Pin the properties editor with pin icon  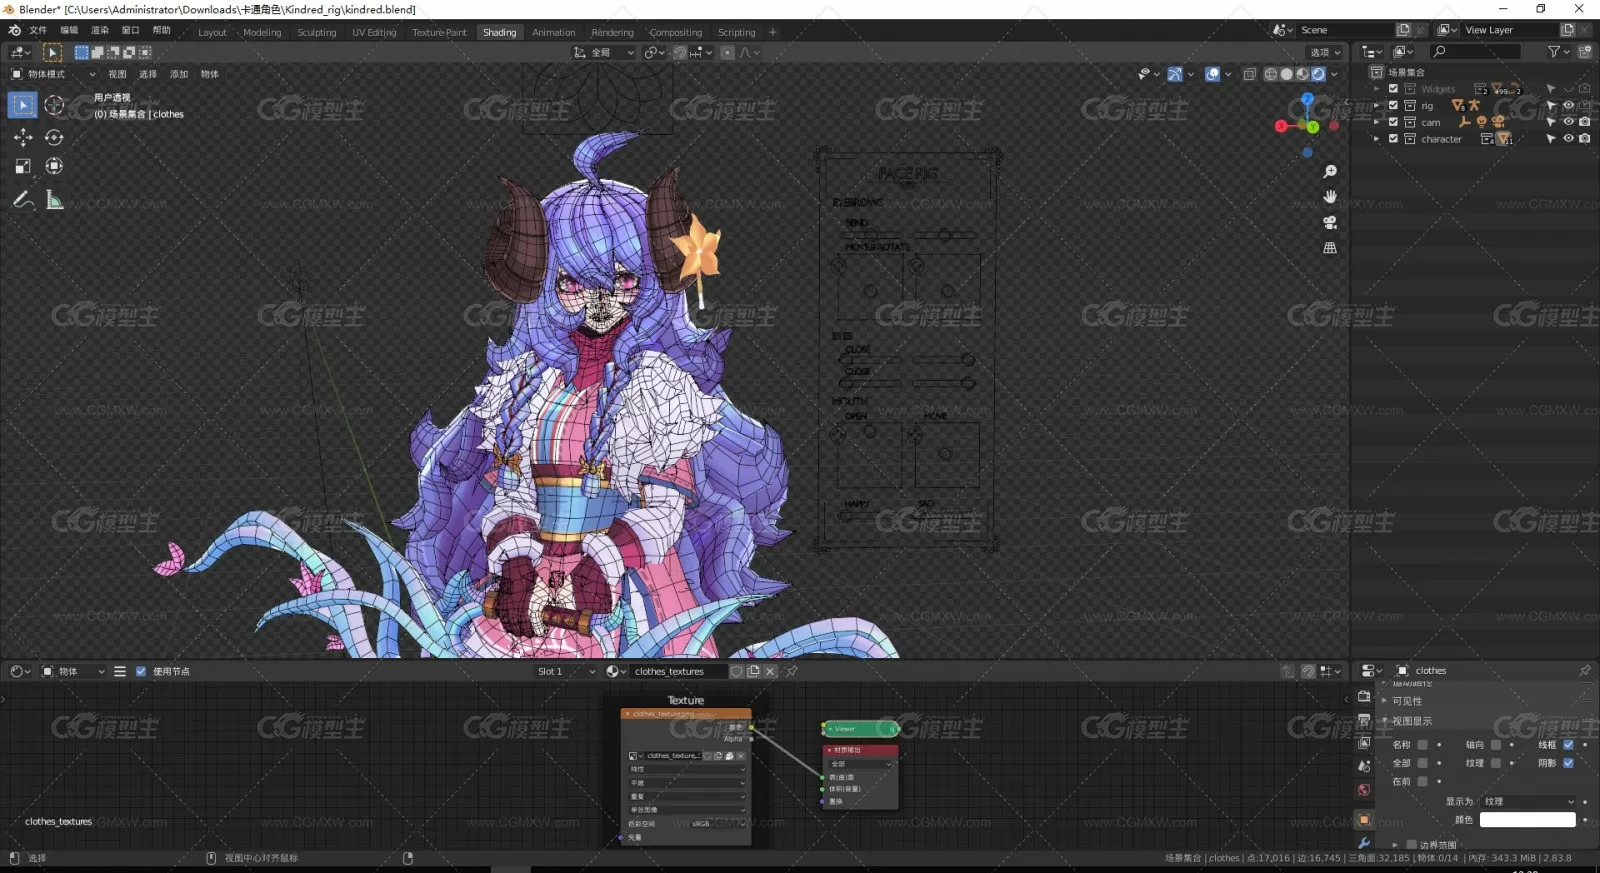click(1585, 670)
